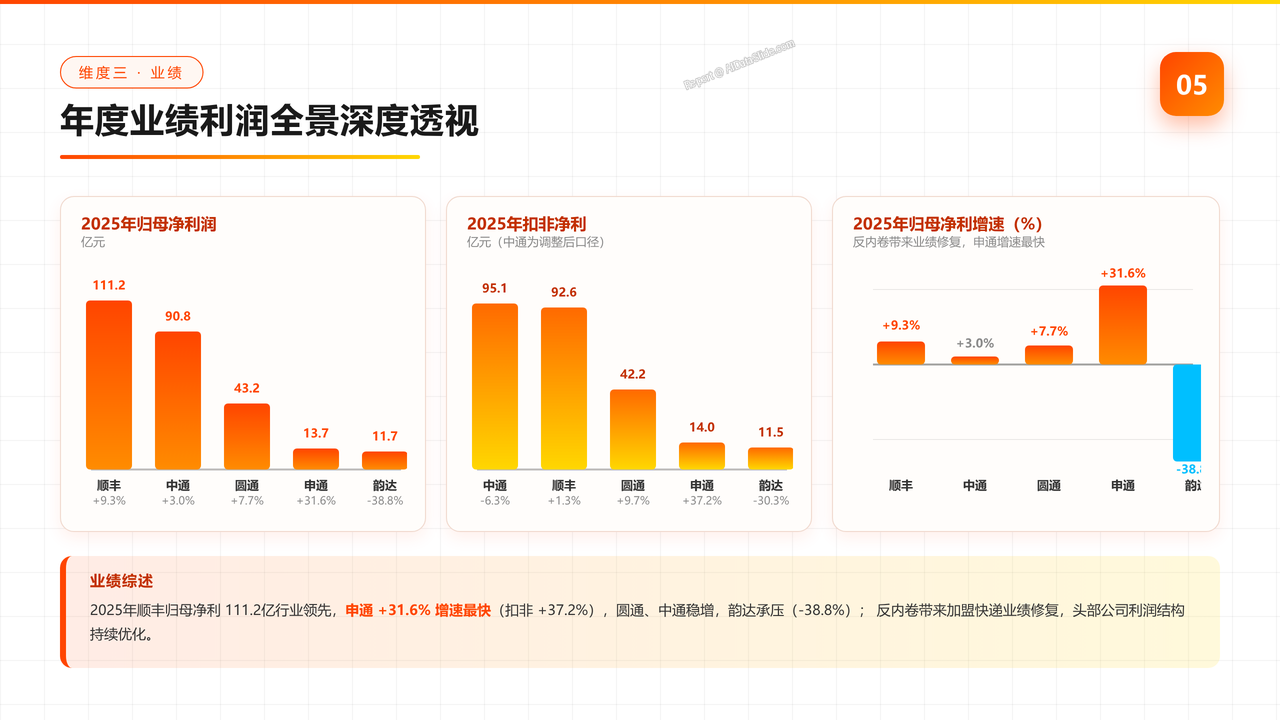Screen dimensions: 1280x720
Task: Click the 顺丰 axis label in the 增速 chart
Action: (x=901, y=485)
